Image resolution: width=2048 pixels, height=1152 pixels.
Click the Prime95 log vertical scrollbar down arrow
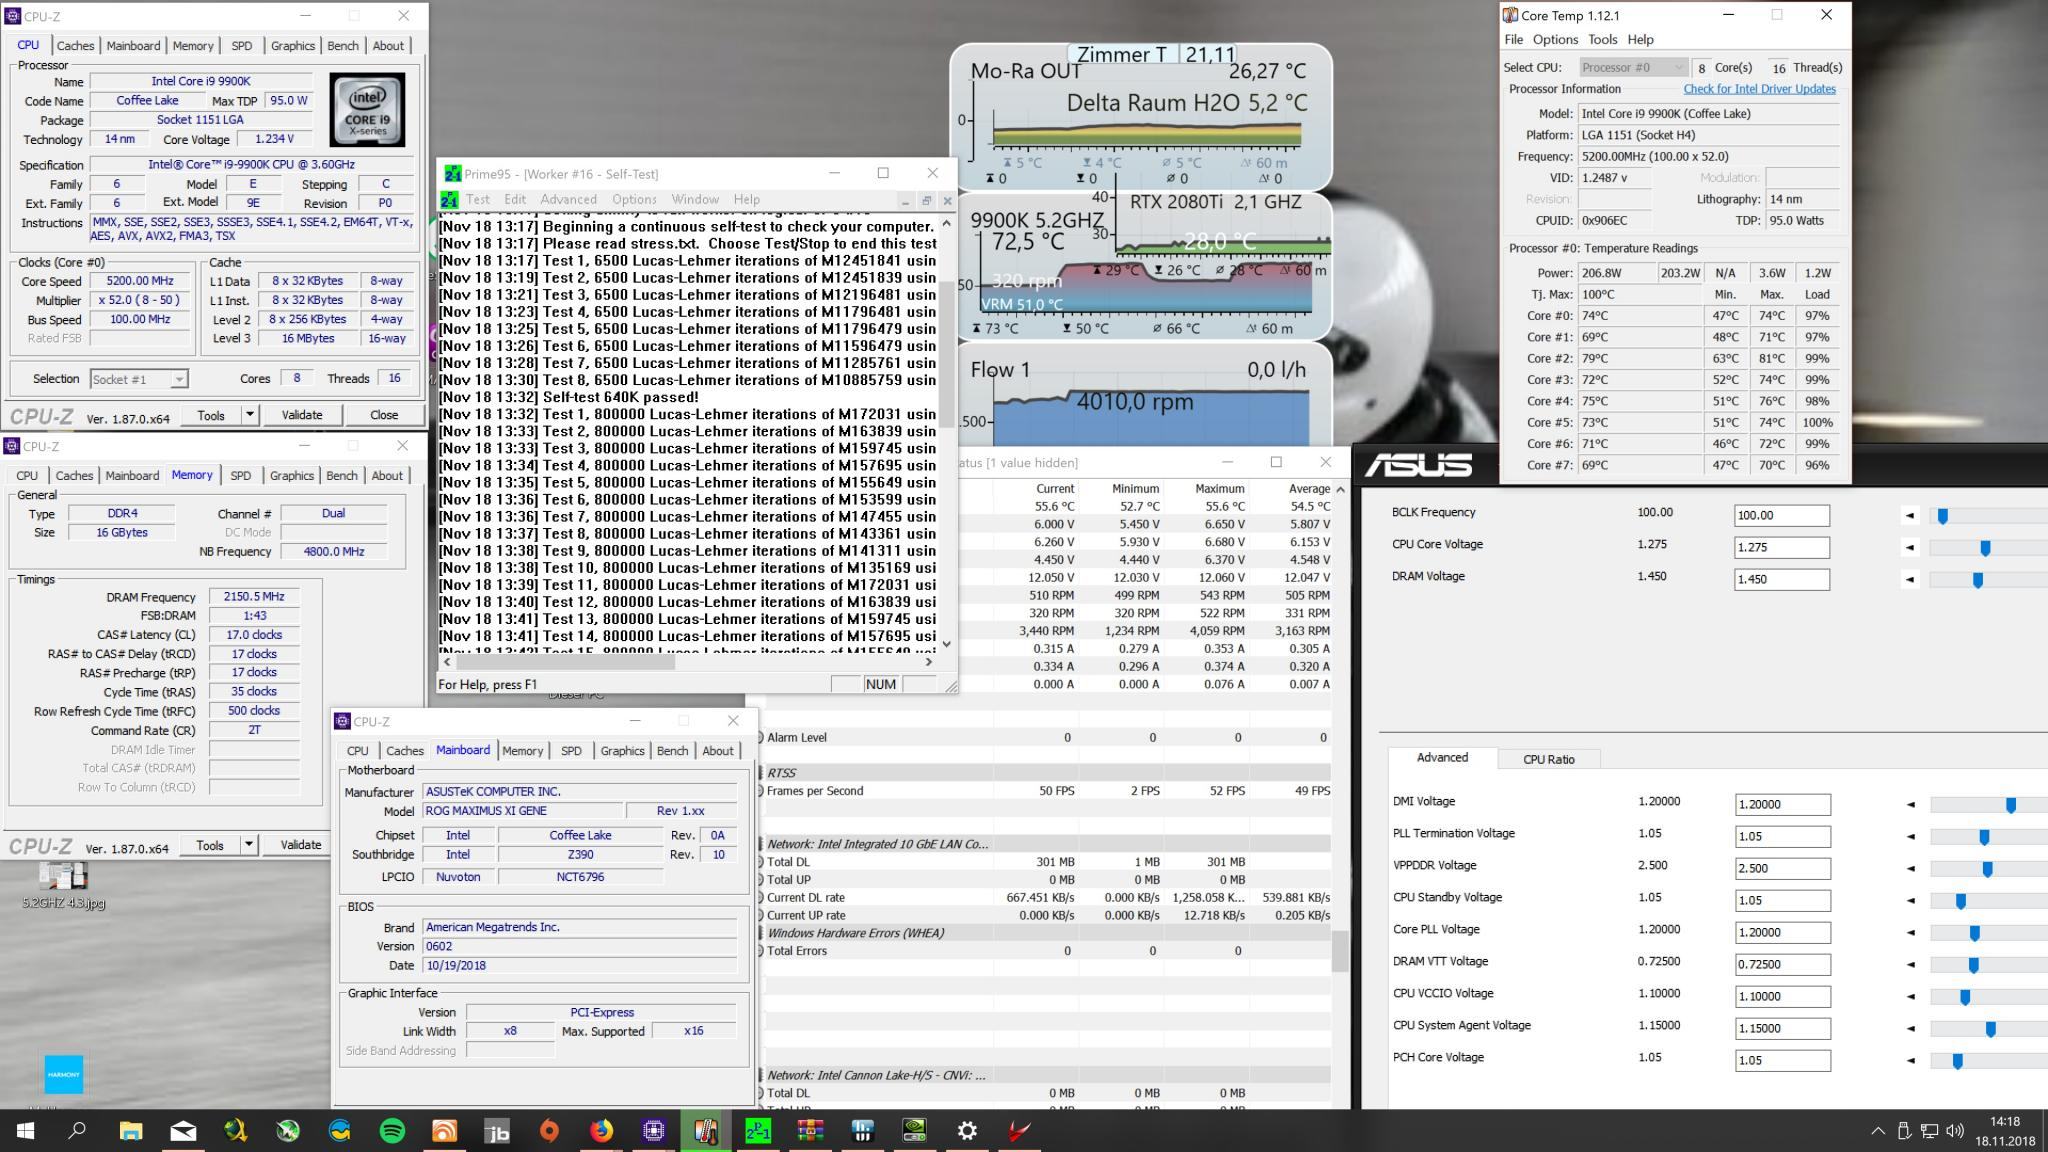[946, 643]
